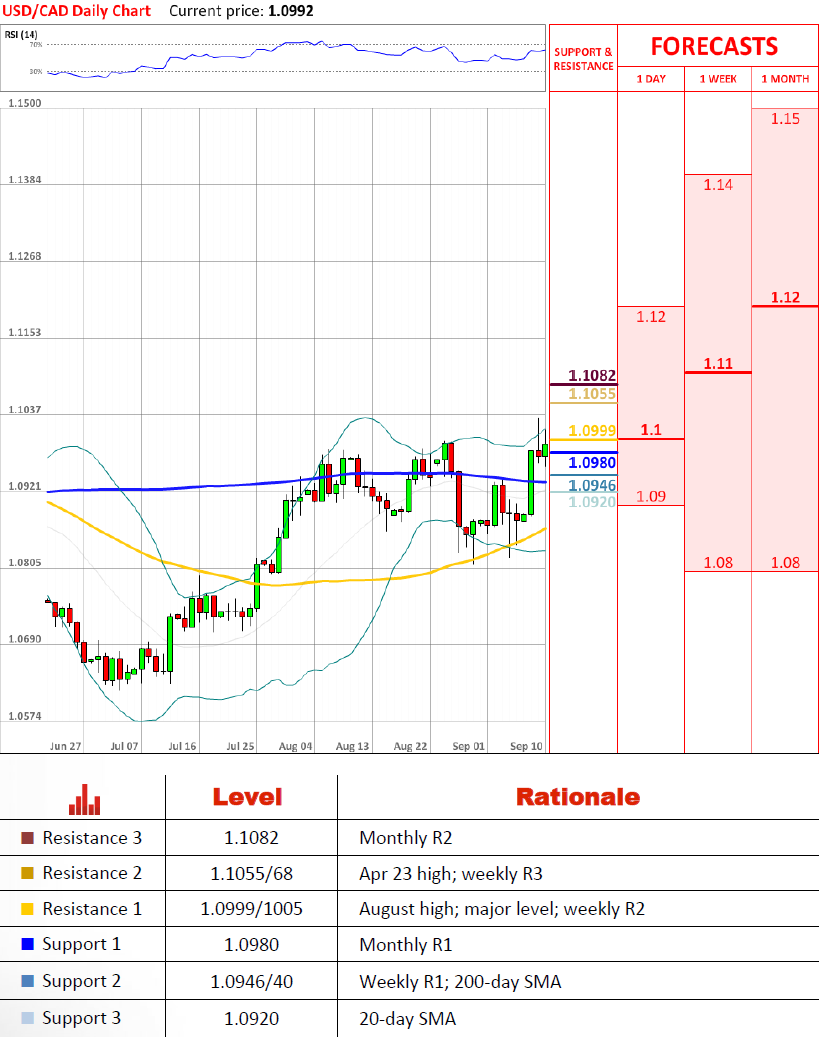Click the Level column header
The width and height of the screenshot is (819, 1037).
coord(247,797)
